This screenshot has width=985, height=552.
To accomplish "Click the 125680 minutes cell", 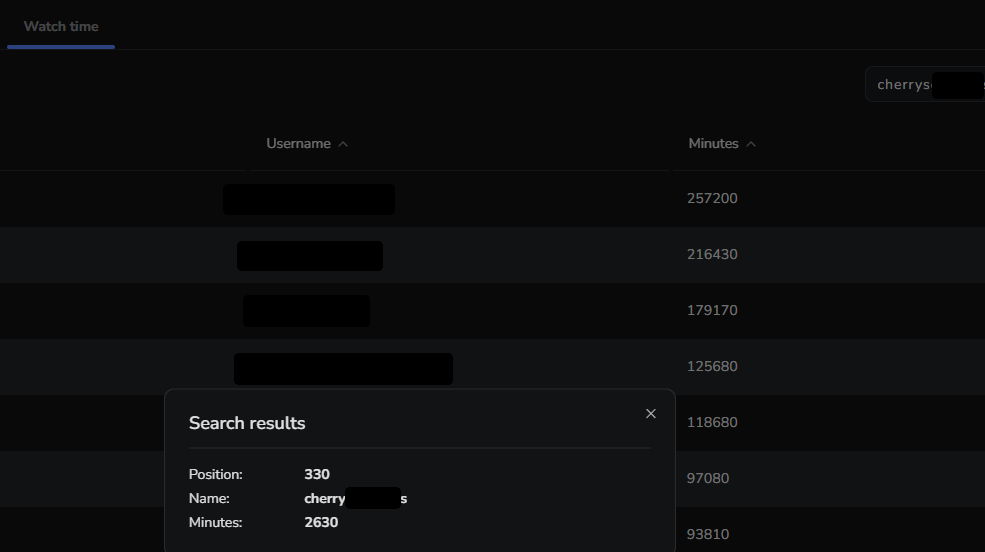I will coord(712,366).
